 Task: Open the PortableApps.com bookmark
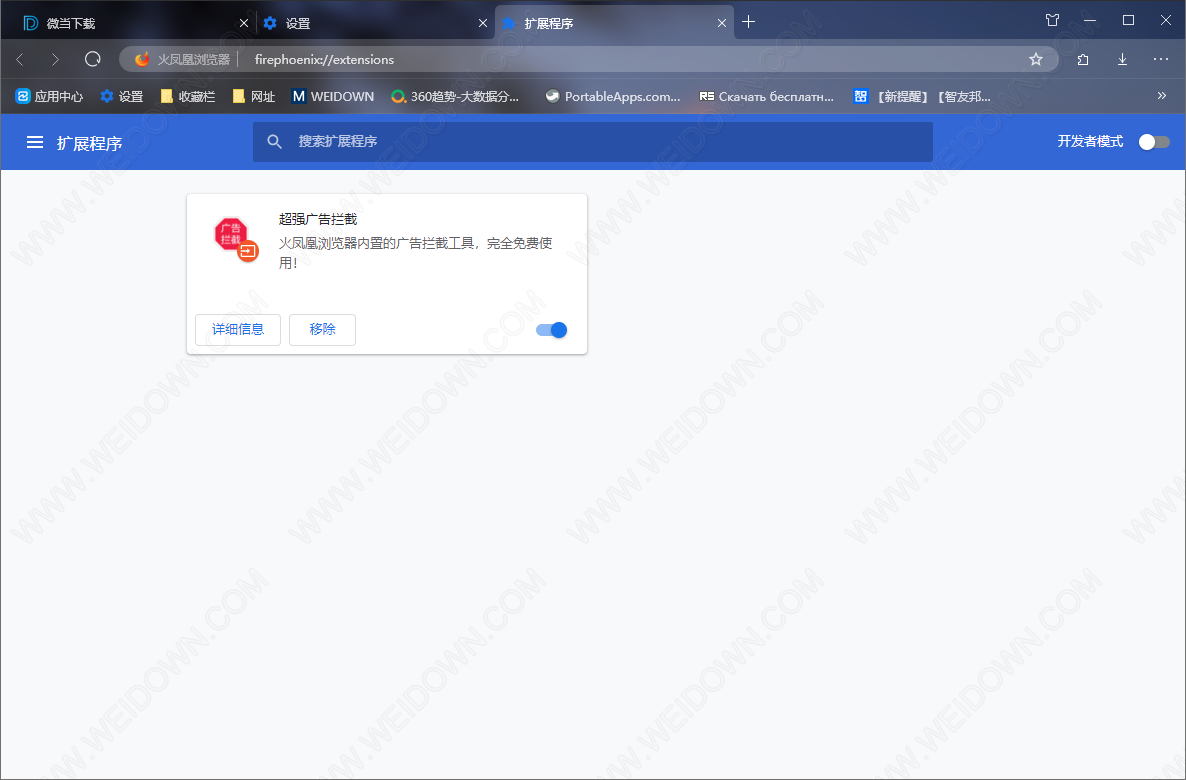[x=613, y=96]
